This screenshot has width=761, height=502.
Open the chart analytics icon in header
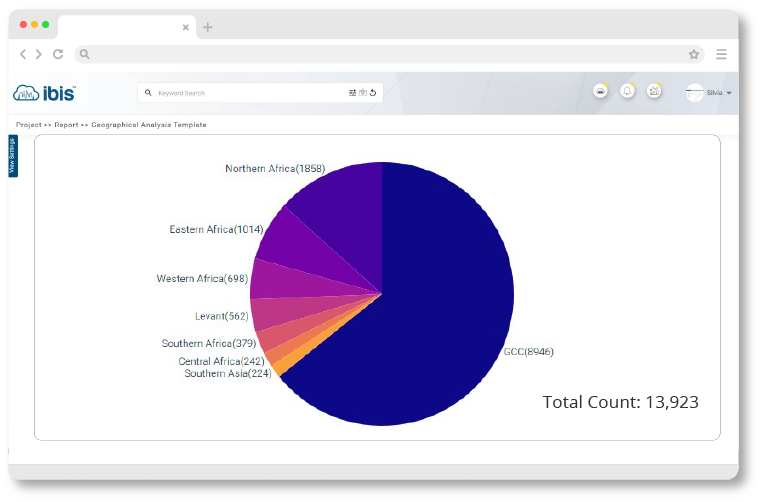[x=654, y=91]
